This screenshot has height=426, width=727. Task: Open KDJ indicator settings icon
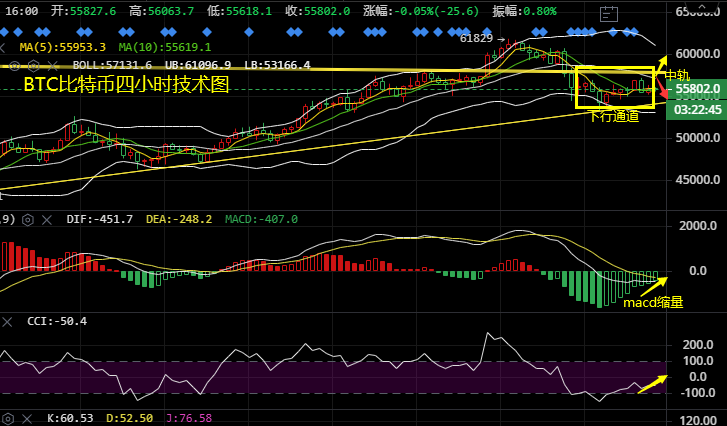tap(8, 417)
